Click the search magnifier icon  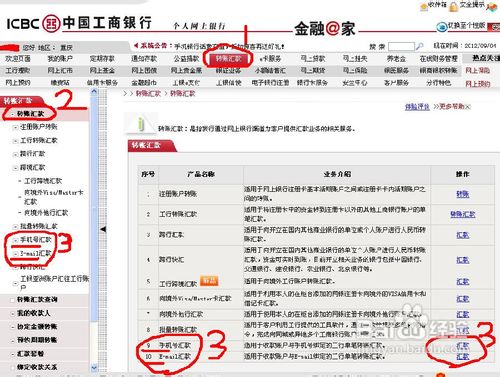[x=420, y=46]
